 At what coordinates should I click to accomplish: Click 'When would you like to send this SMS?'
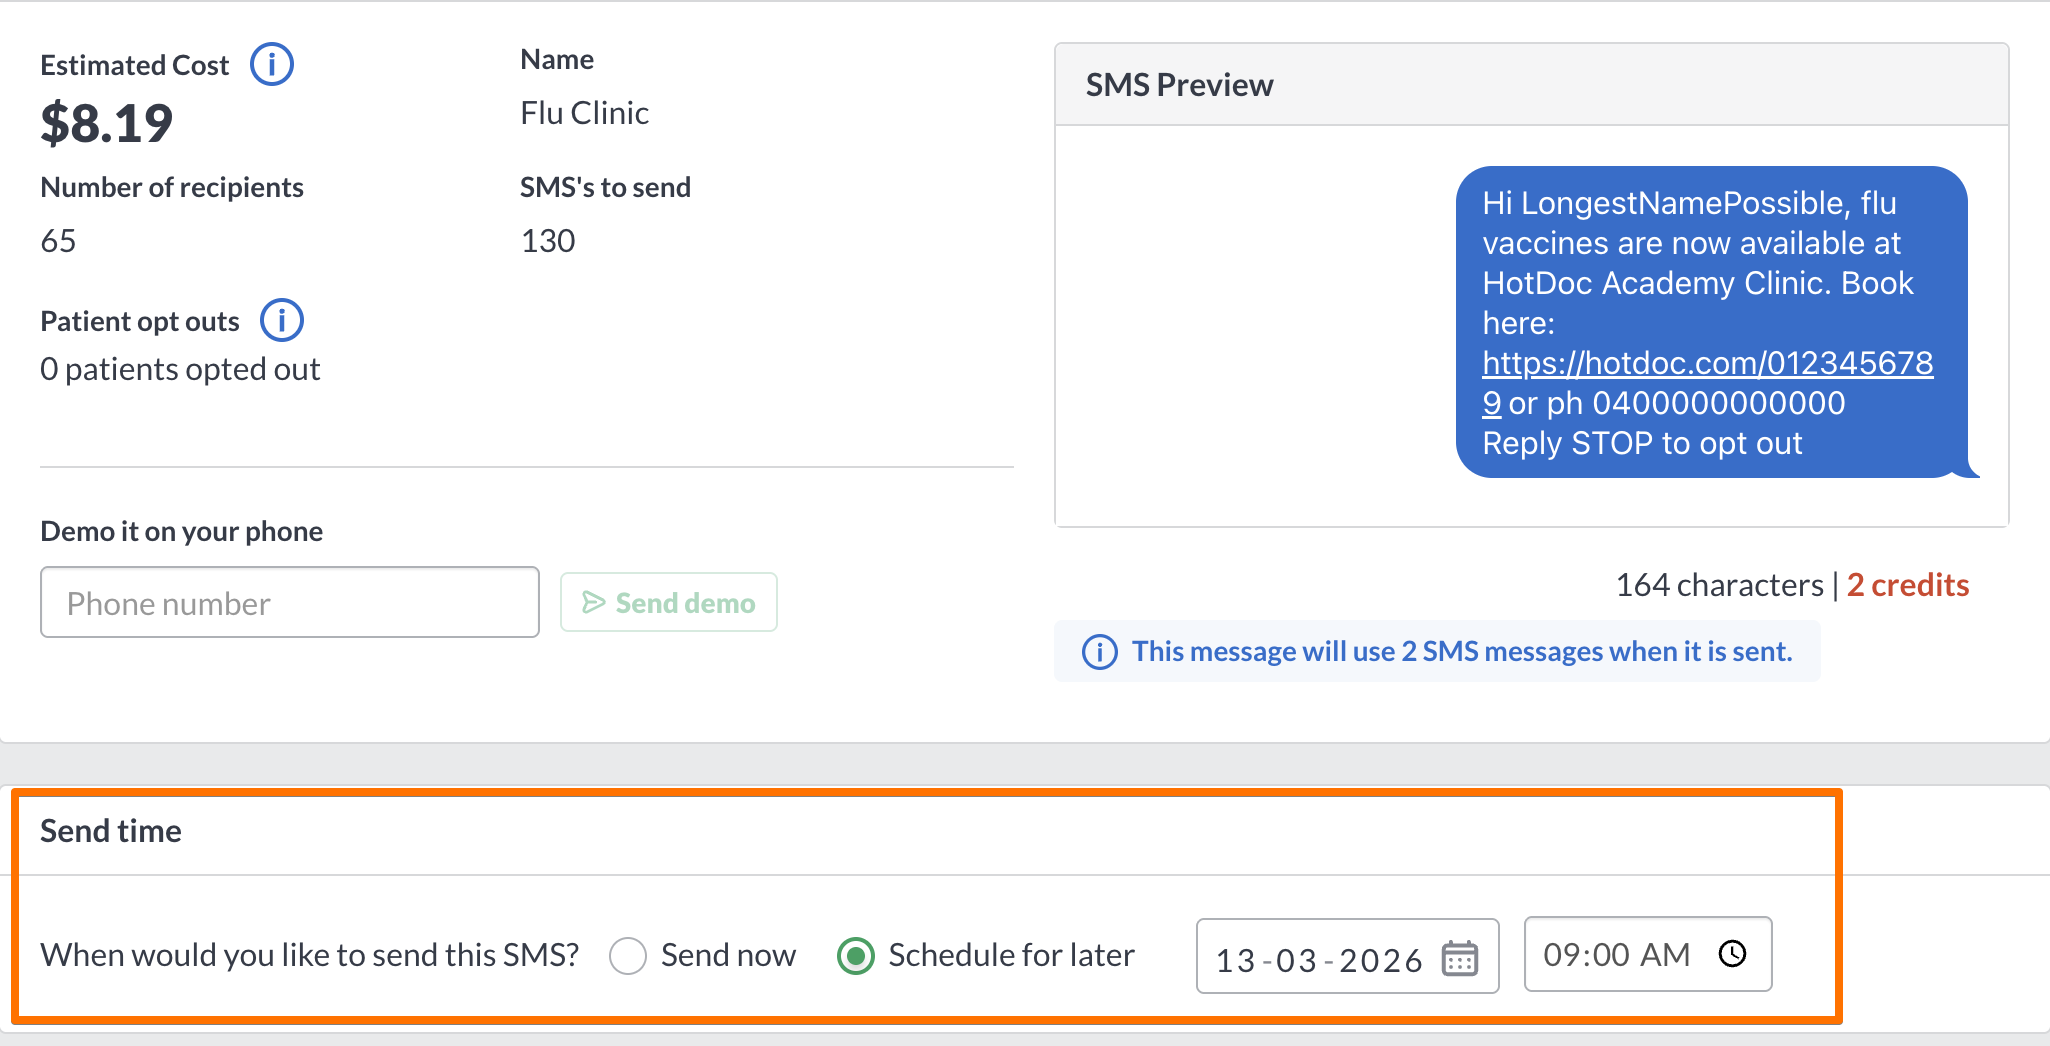coord(310,956)
